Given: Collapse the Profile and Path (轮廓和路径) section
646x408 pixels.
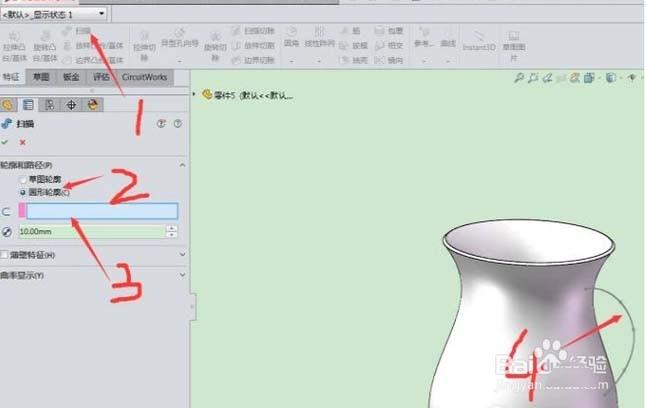Looking at the screenshot, I should click(183, 165).
